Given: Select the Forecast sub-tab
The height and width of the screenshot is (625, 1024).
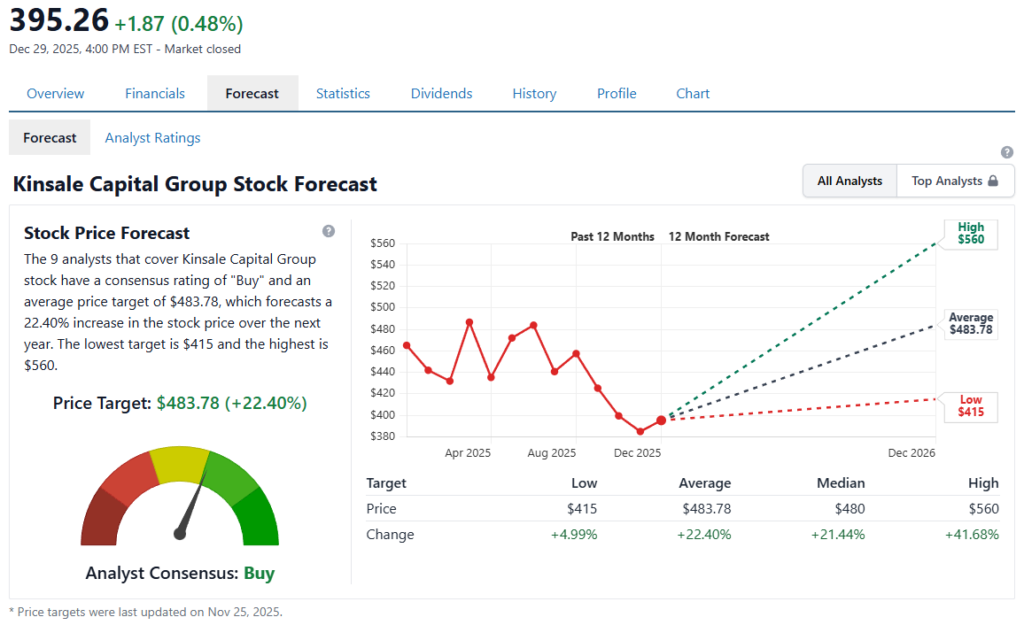Looking at the screenshot, I should coord(49,137).
